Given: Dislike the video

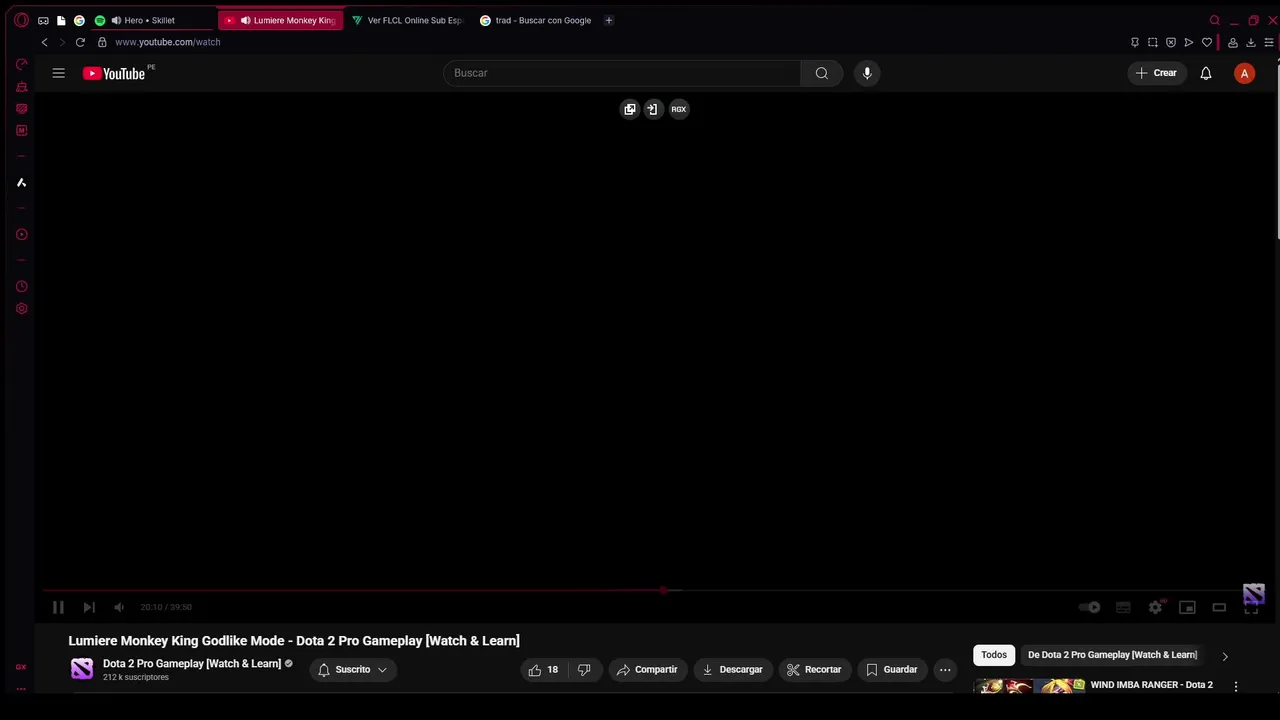Looking at the screenshot, I should click(584, 670).
